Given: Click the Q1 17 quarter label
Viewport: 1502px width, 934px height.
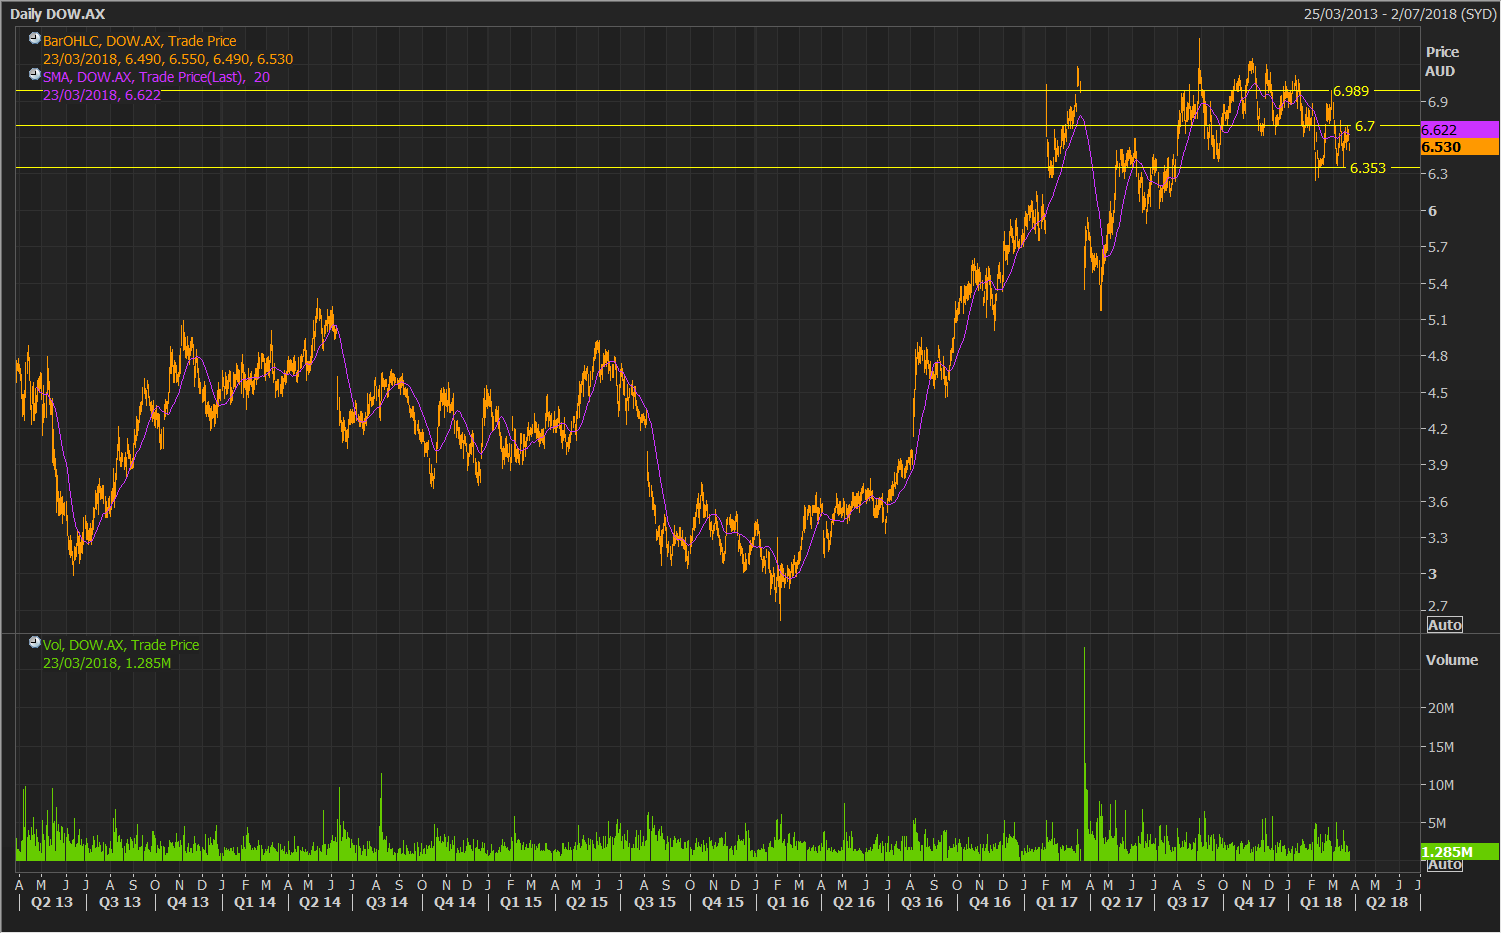Looking at the screenshot, I should pyautogui.click(x=1057, y=902).
